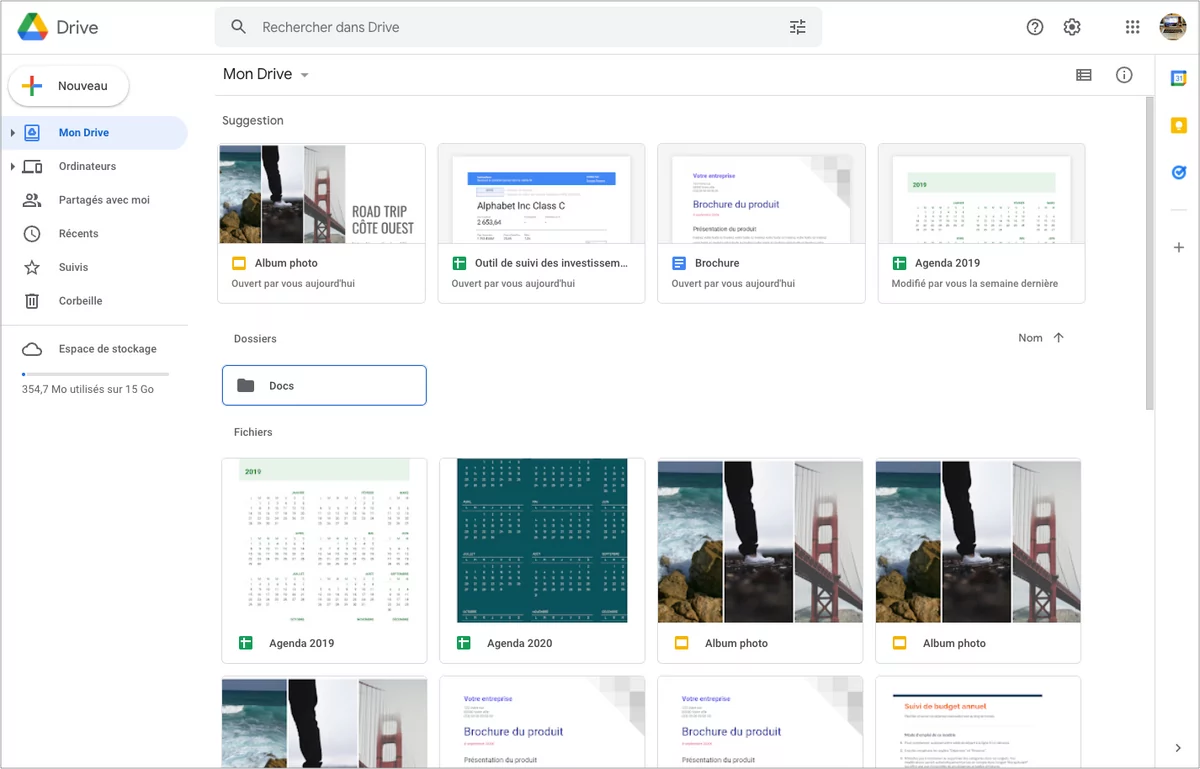Open Google Keep side panel
Image resolution: width=1200 pixels, height=769 pixels.
pyautogui.click(x=1178, y=126)
